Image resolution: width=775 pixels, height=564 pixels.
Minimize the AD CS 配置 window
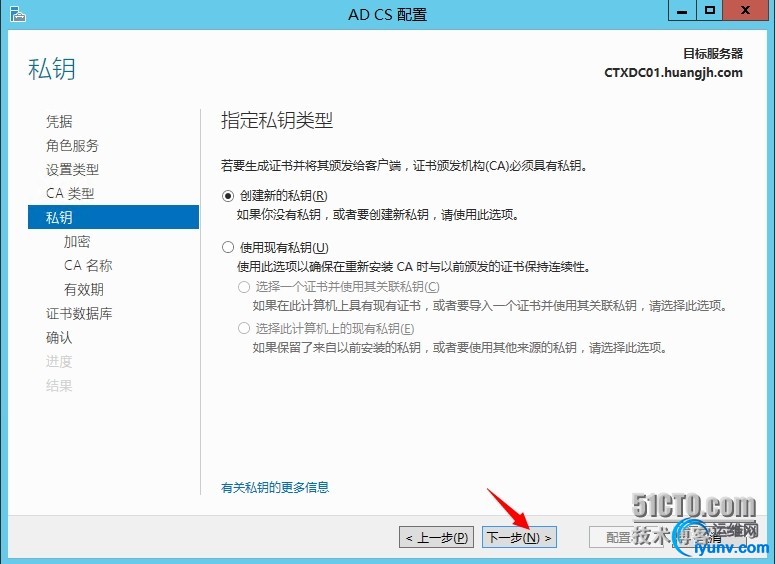(x=682, y=10)
